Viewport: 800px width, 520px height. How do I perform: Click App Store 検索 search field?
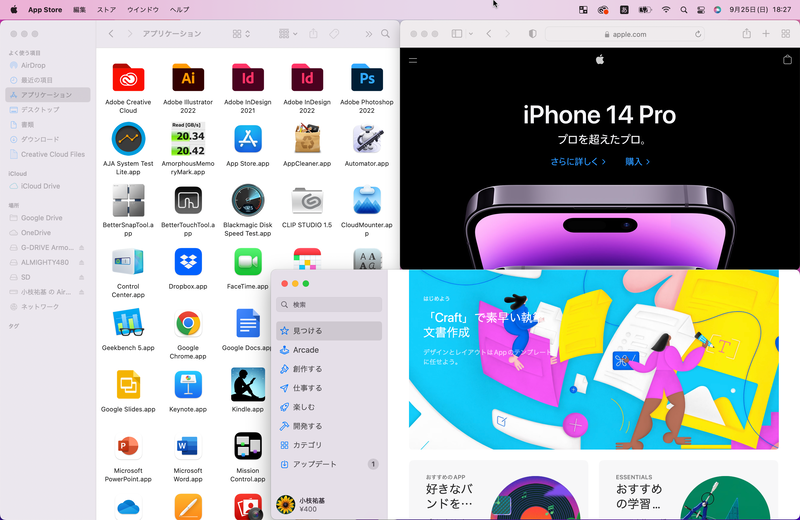pyautogui.click(x=329, y=305)
